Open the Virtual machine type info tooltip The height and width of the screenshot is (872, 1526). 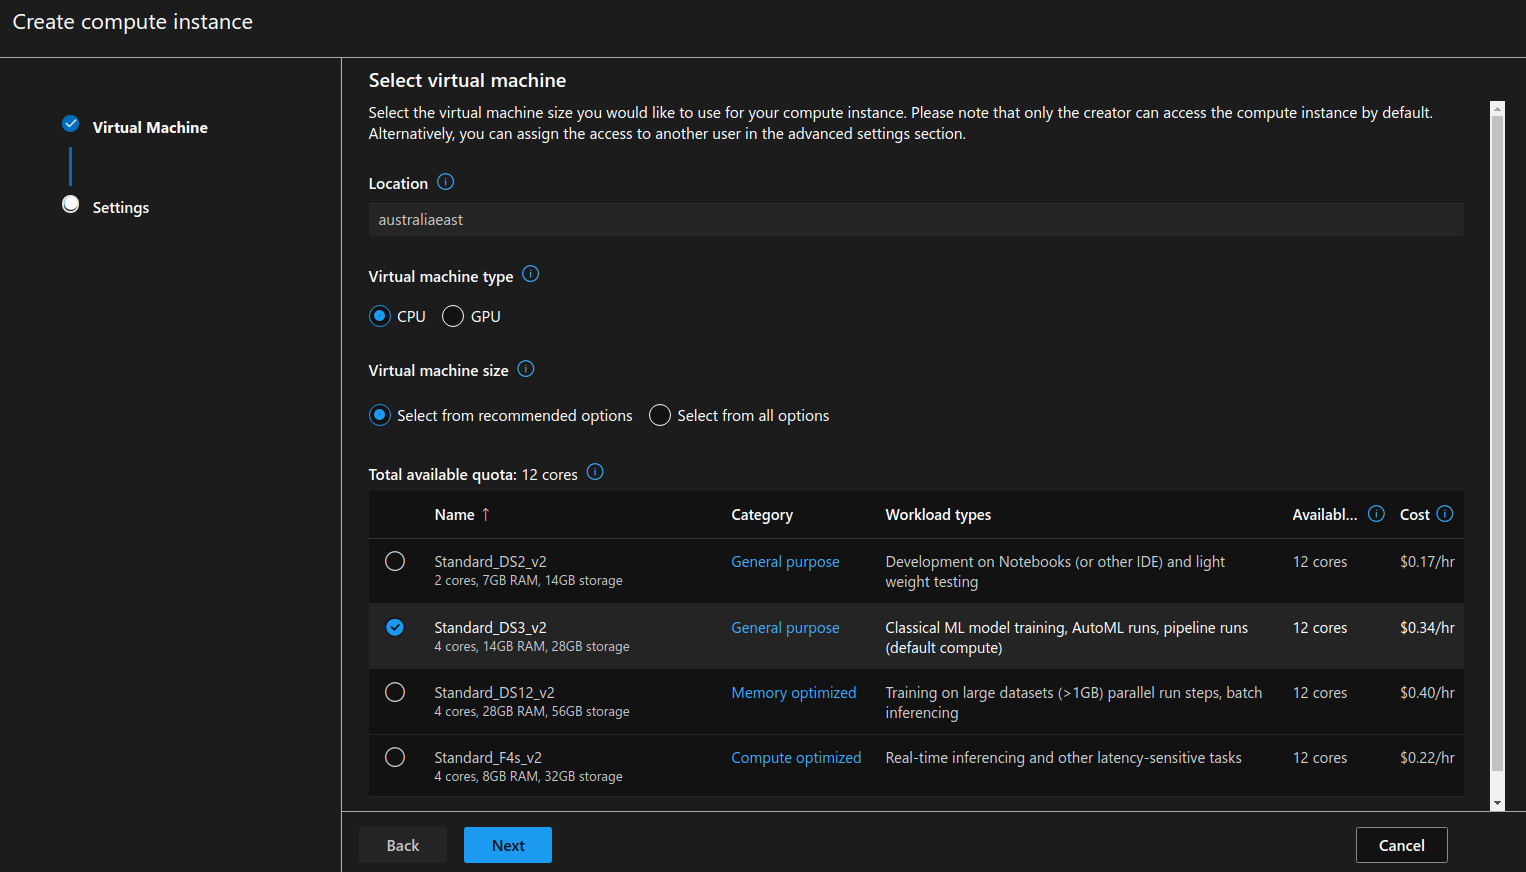531,273
